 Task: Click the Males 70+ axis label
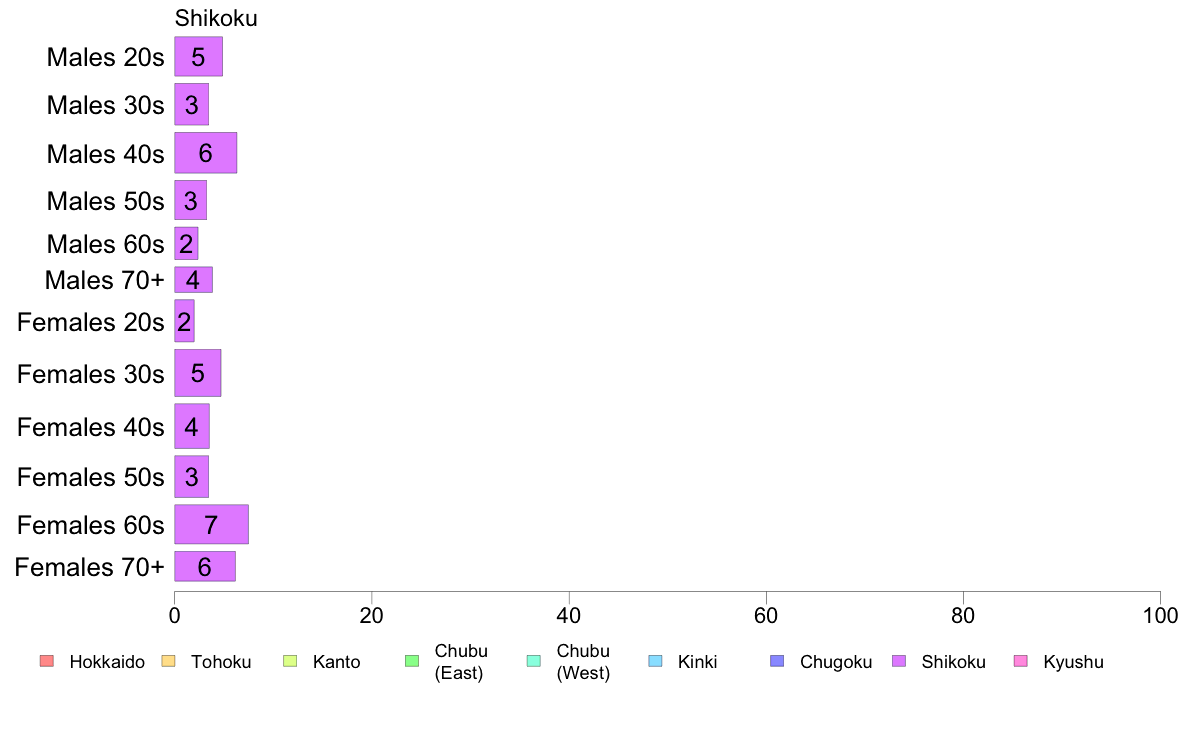(x=105, y=280)
